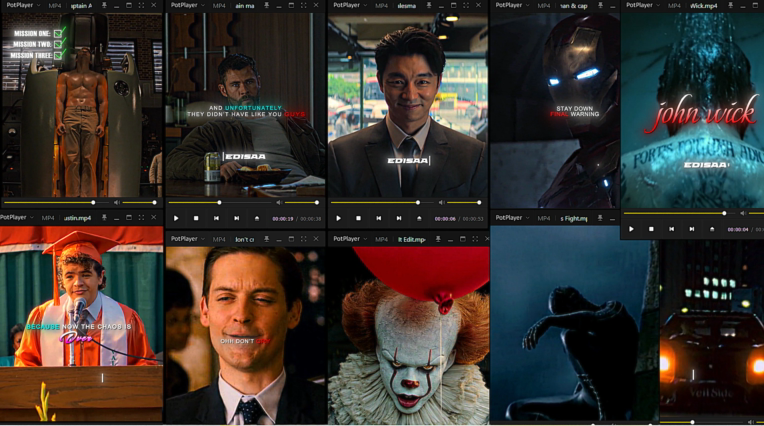Stop playback in the Wick.mp4 window

[x=651, y=229]
